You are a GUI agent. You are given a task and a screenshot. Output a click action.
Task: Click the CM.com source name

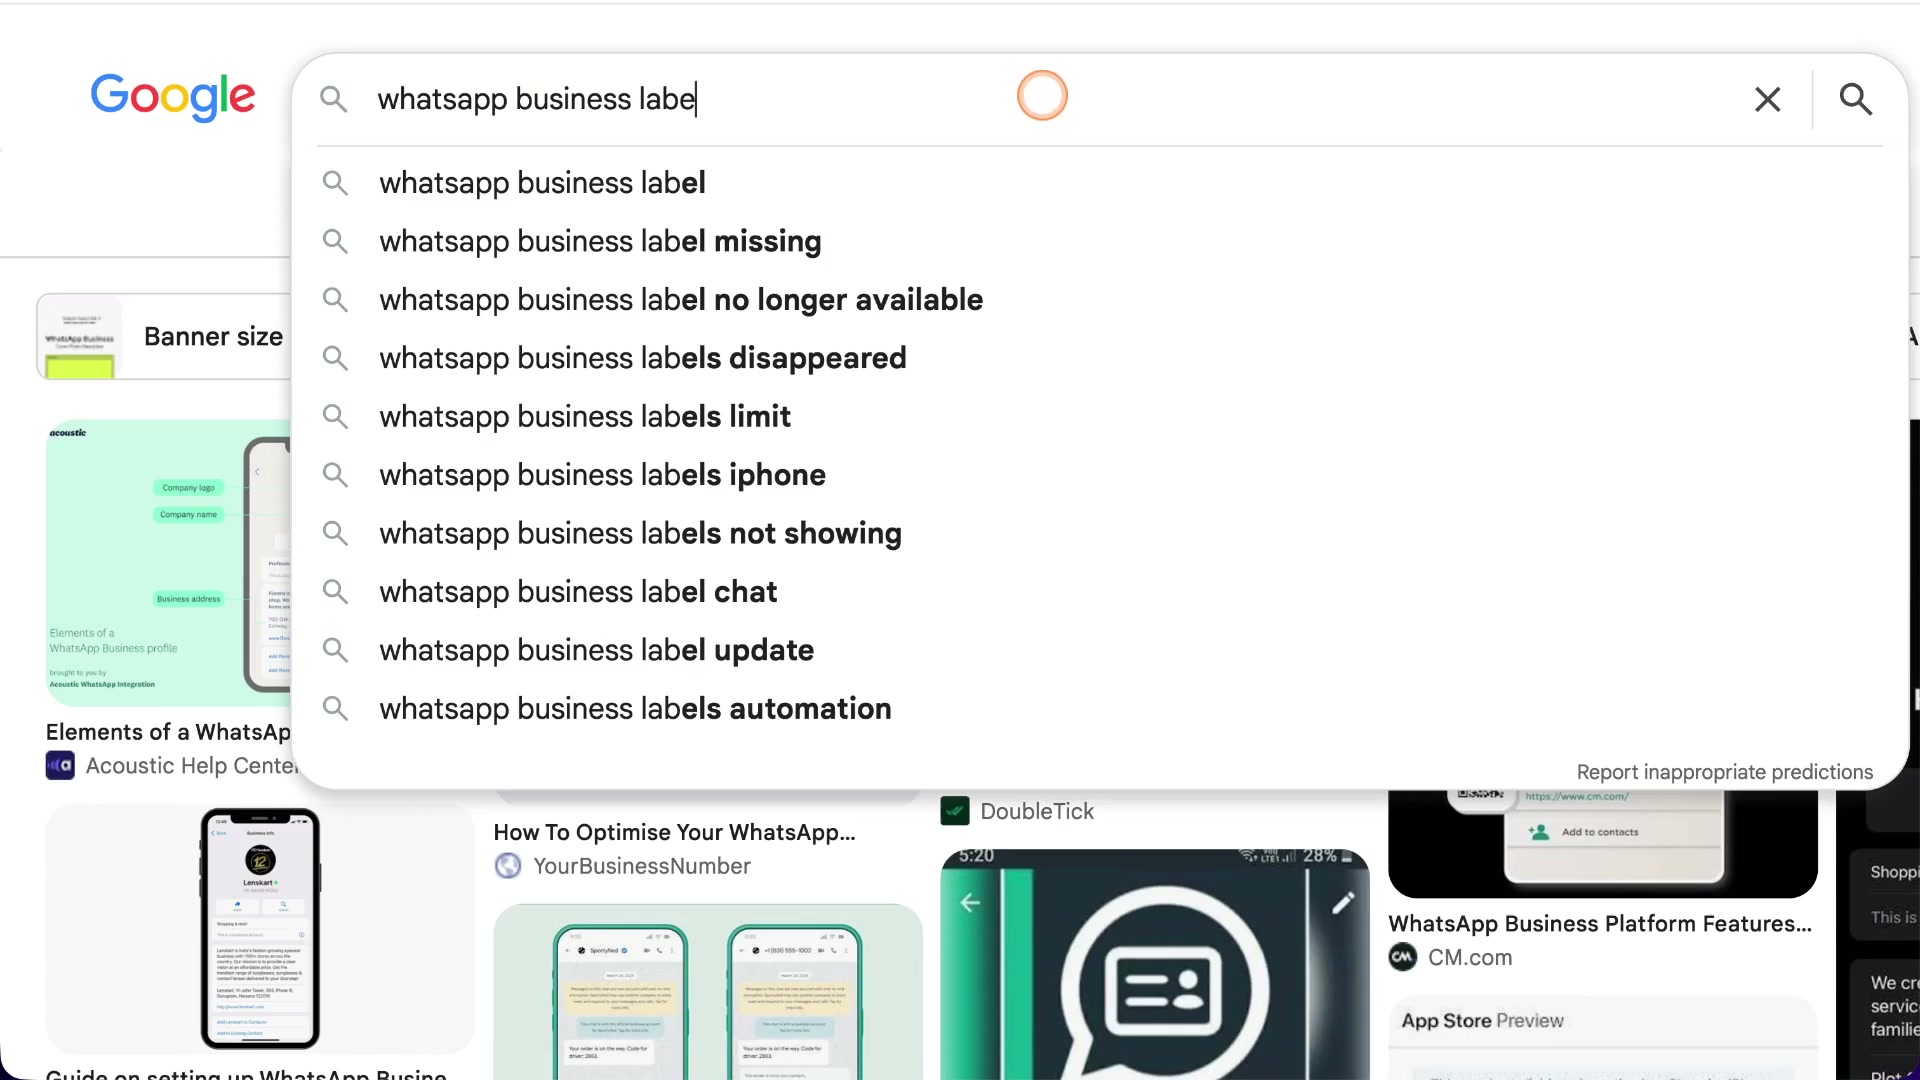point(1470,957)
